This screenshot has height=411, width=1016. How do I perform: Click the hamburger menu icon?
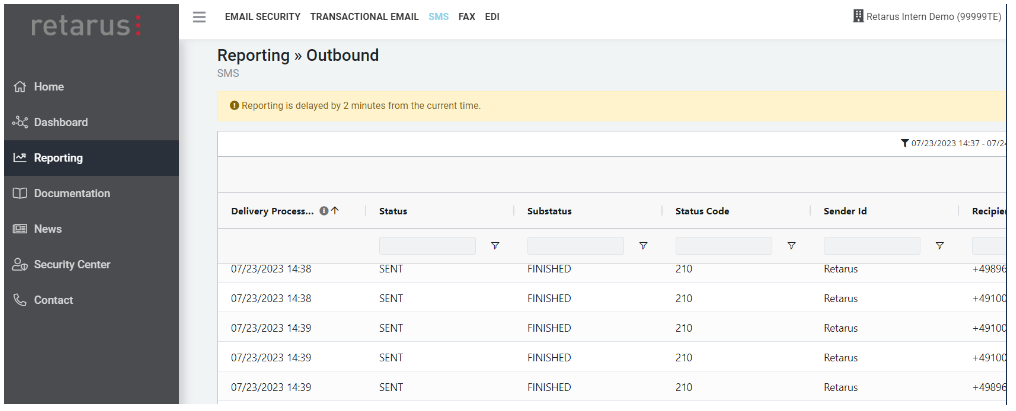(199, 17)
